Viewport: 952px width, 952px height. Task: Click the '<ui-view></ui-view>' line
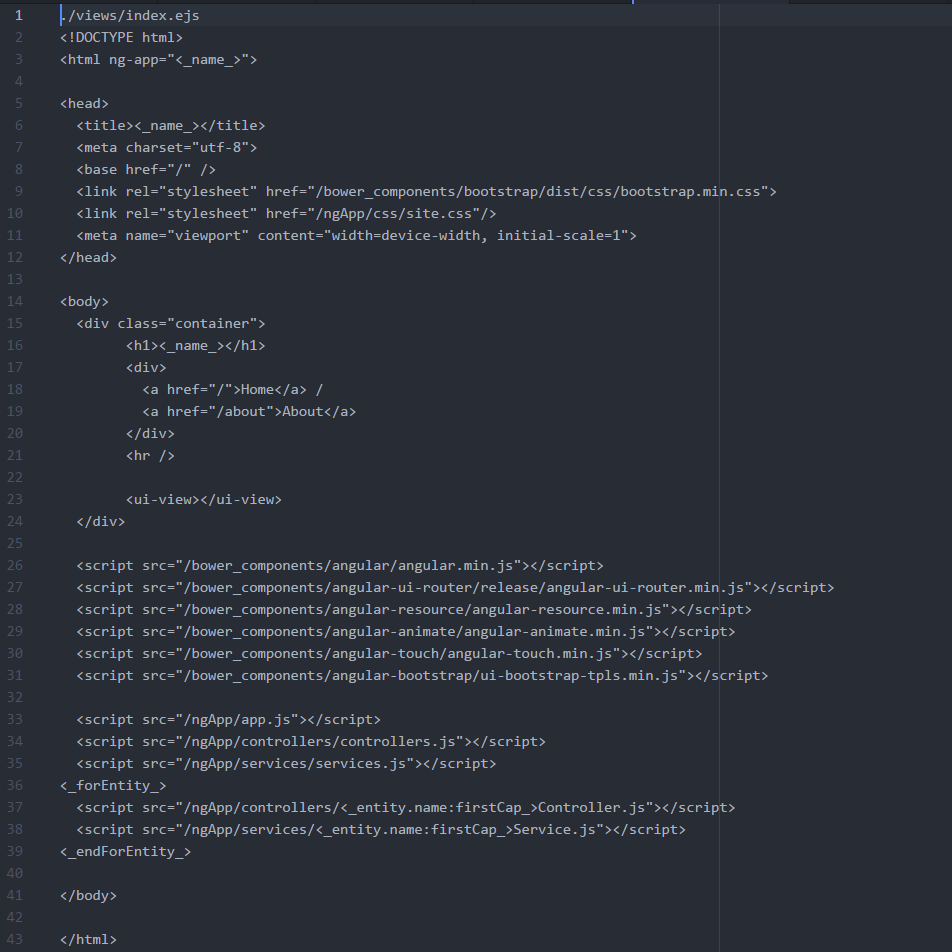(x=203, y=500)
